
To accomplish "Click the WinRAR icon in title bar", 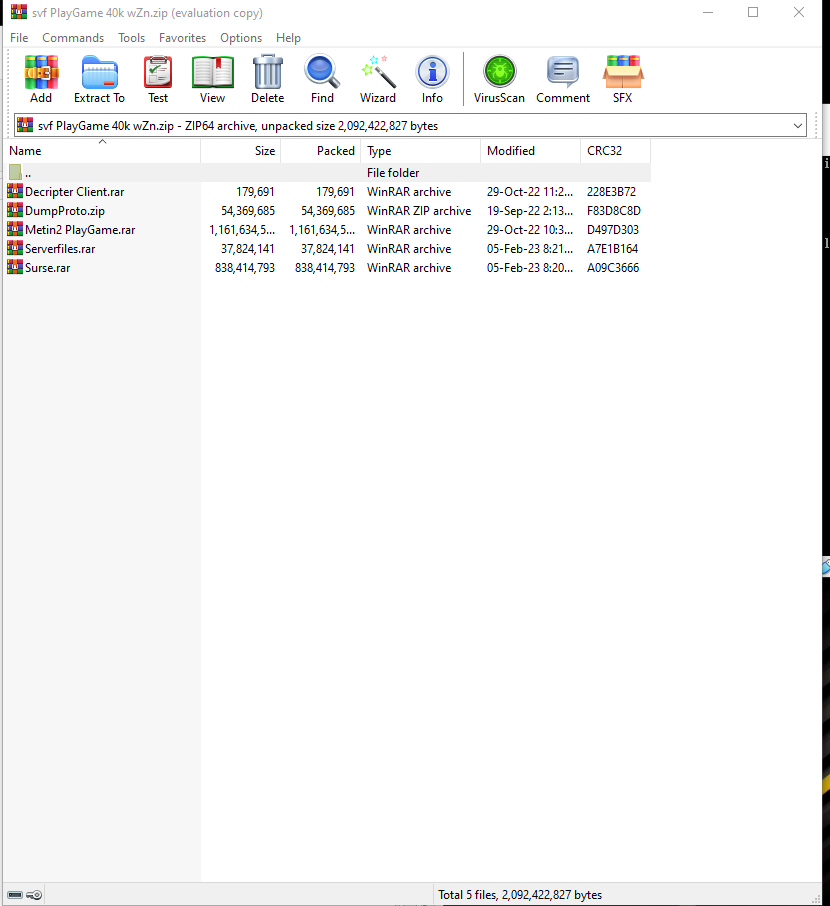I will [18, 12].
